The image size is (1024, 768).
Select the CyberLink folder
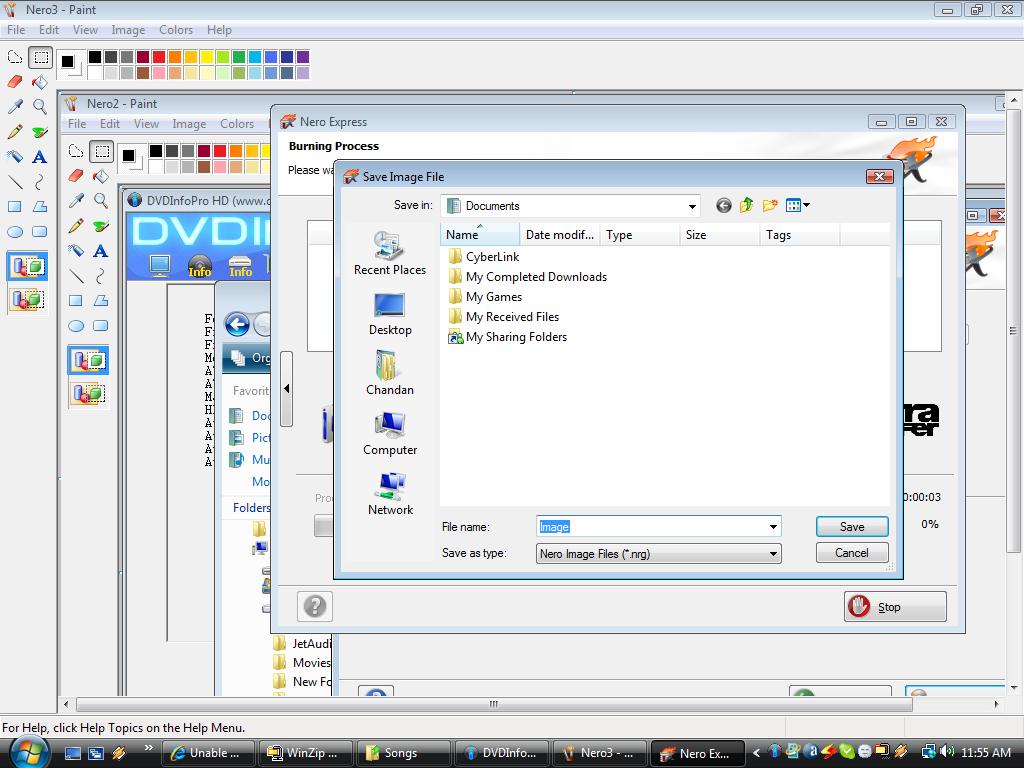pos(484,257)
